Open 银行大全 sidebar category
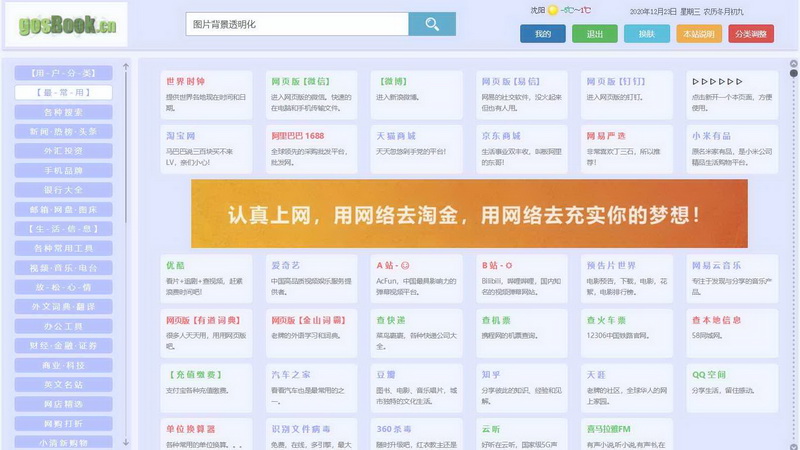 click(x=63, y=189)
